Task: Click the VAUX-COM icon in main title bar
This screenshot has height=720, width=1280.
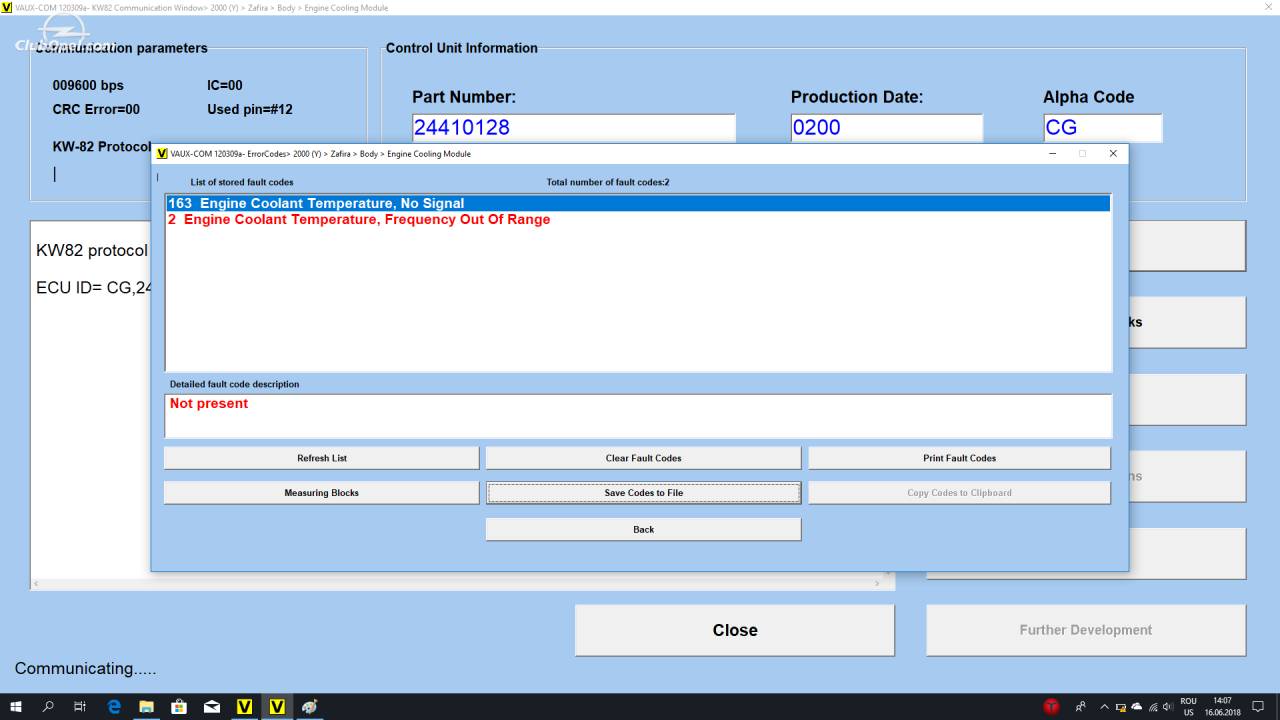Action: point(7,7)
